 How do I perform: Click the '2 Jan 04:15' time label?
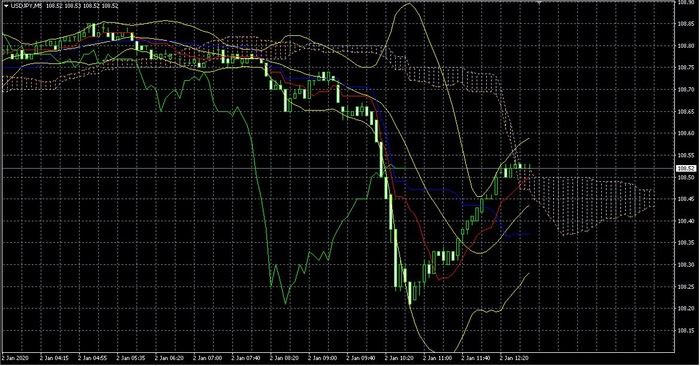click(54, 358)
